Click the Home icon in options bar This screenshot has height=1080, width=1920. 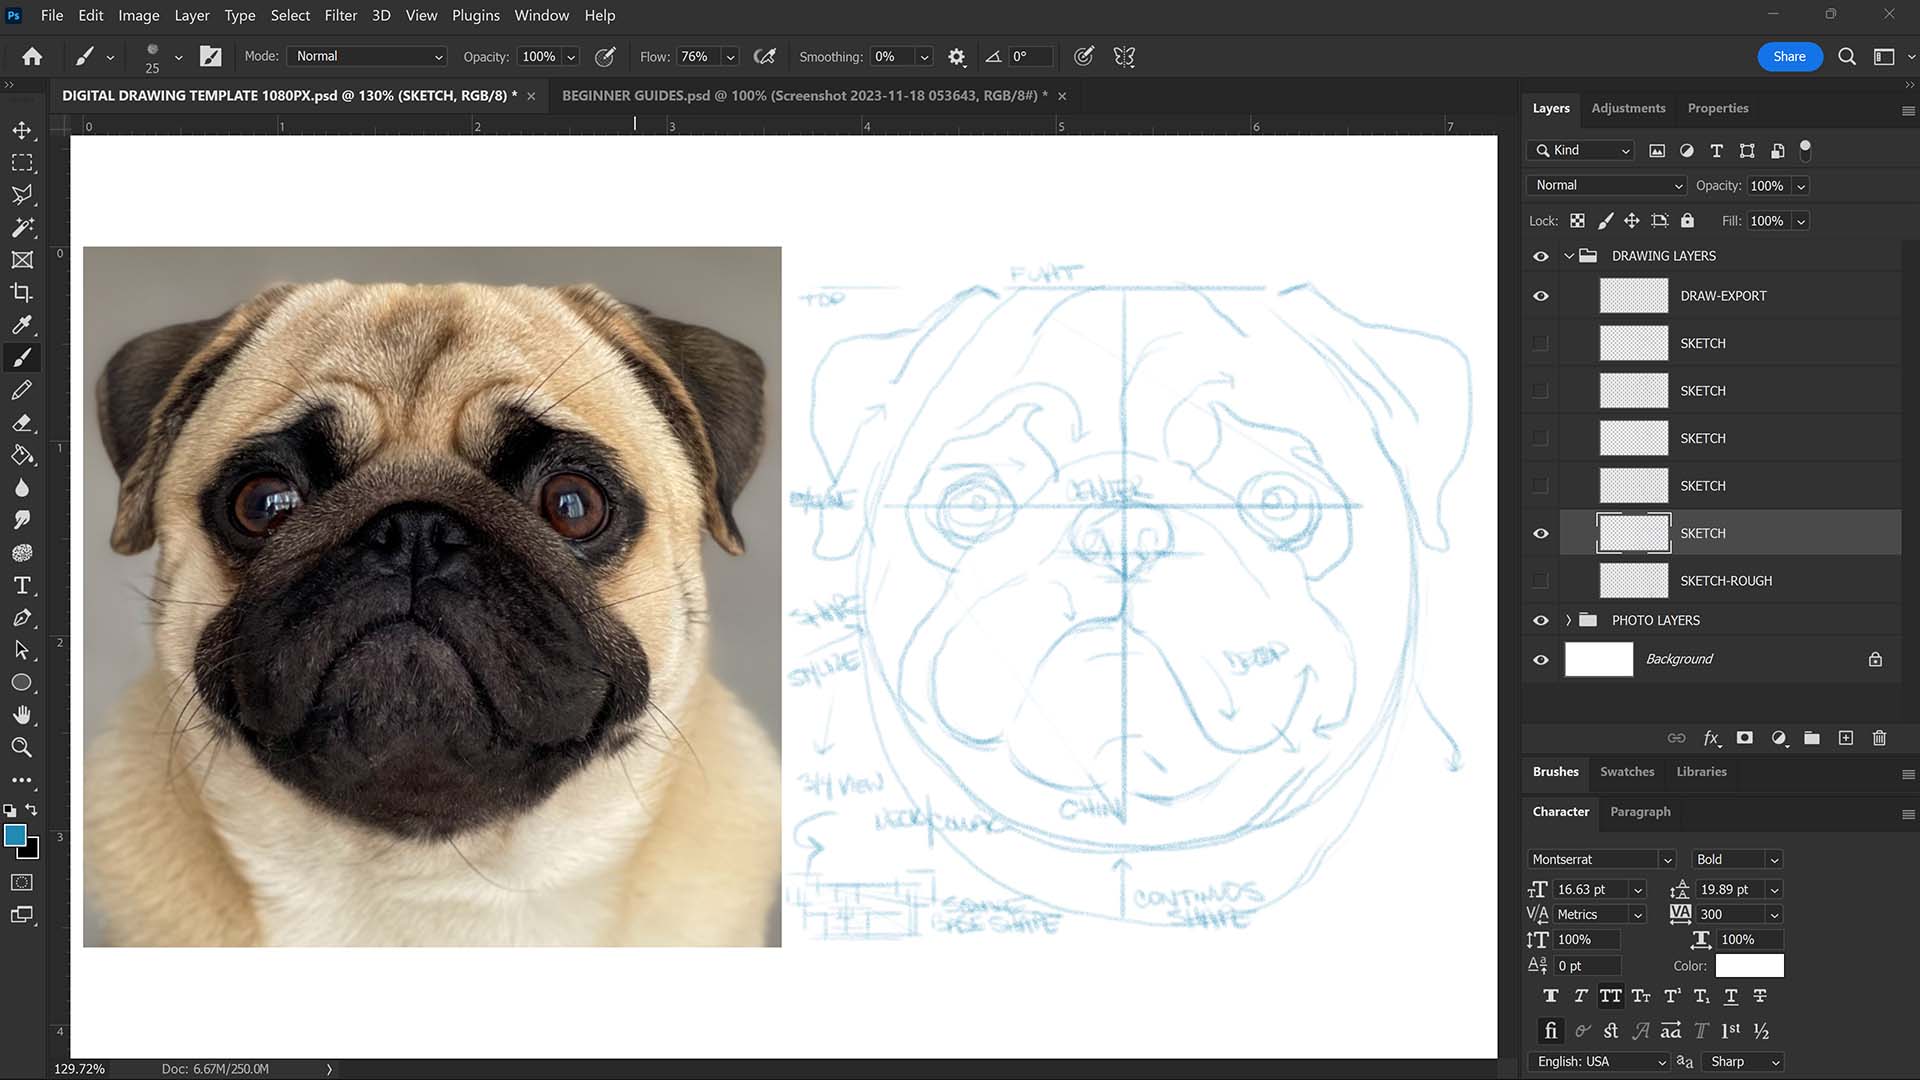(32, 57)
